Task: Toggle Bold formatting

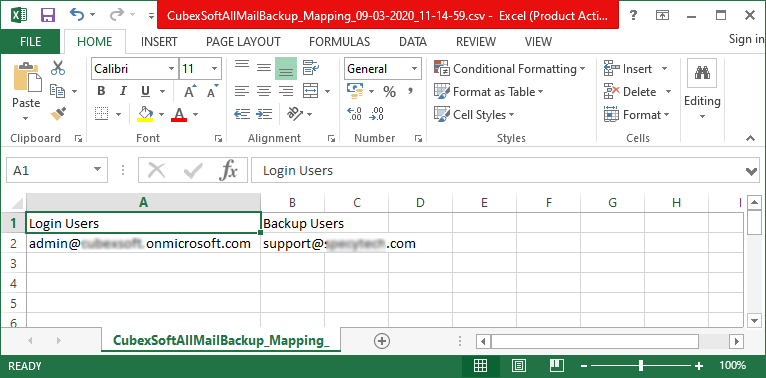Action: 101,91
